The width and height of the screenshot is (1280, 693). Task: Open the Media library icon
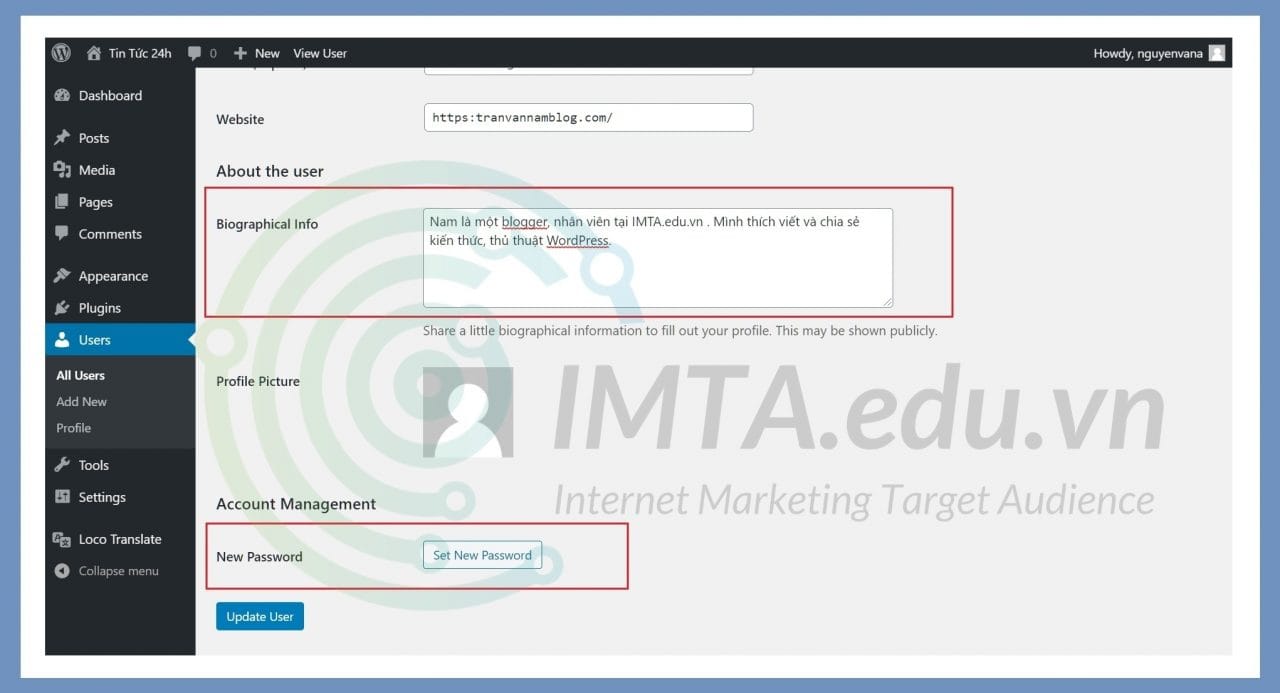pos(64,170)
